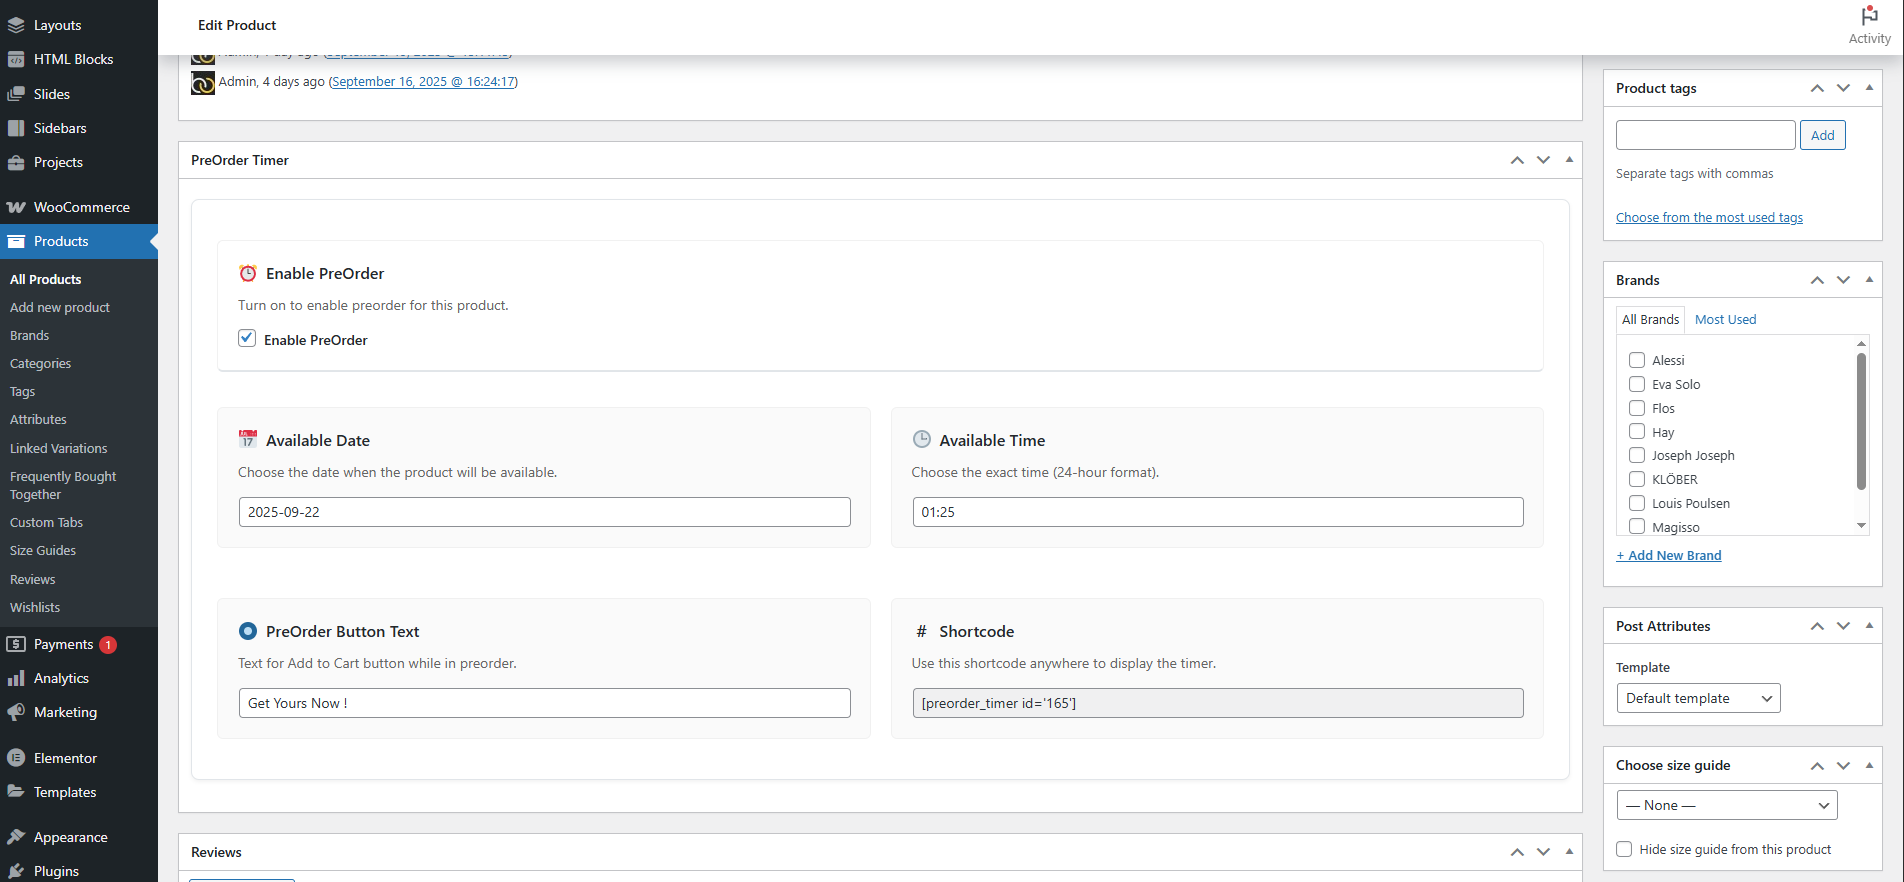1904x882 pixels.
Task: Click the Projects briefcase icon
Action: point(16,162)
